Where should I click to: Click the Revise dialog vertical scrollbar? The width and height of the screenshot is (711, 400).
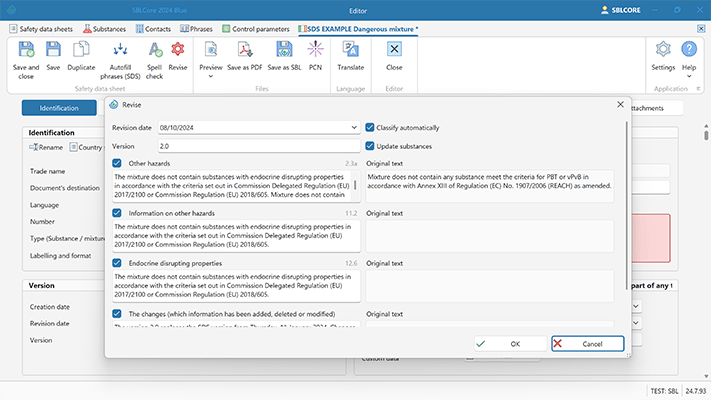pos(627,204)
